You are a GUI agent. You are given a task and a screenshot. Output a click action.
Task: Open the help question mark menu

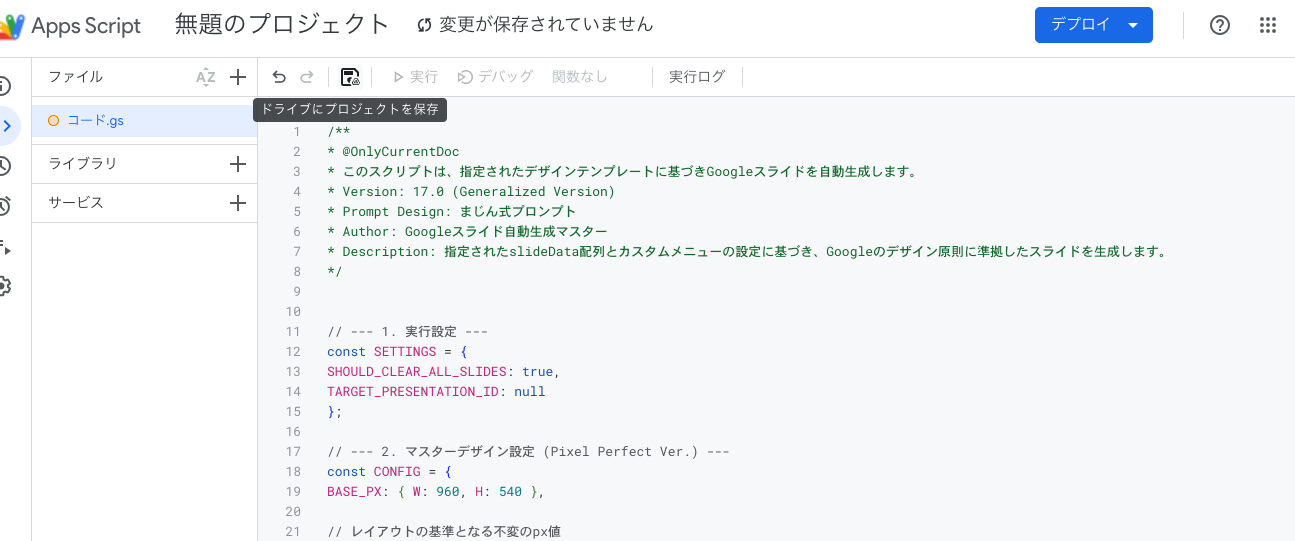pyautogui.click(x=1219, y=25)
